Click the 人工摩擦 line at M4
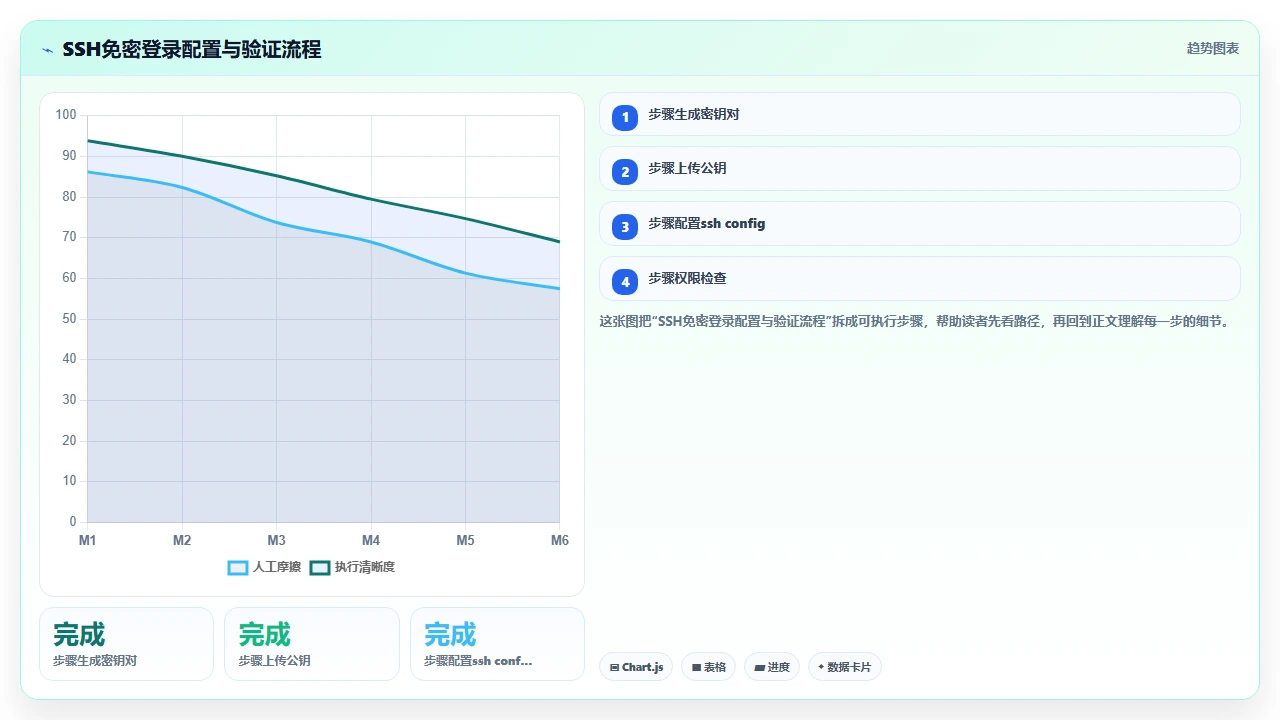Screen dimensions: 1280x720 tap(371, 241)
